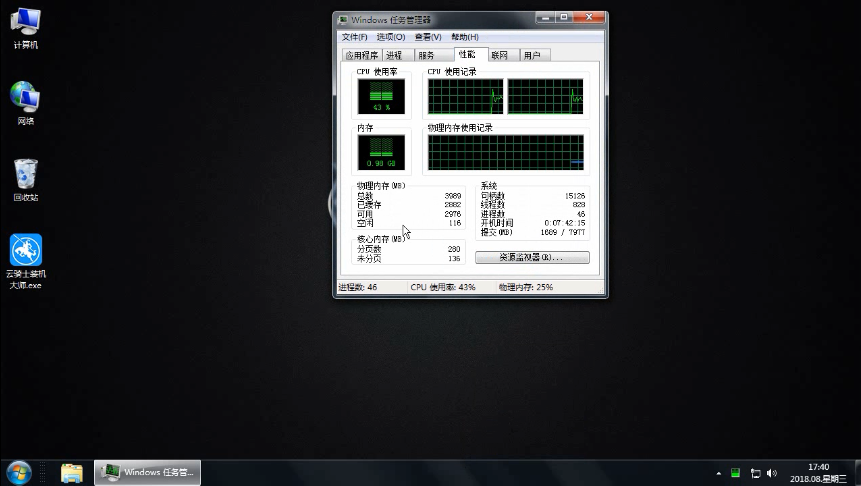
Task: Open the volume speaker tray icon
Action: [x=772, y=473]
